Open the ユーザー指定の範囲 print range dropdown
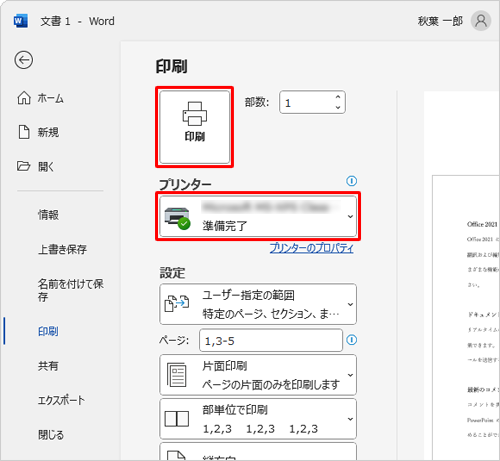Image resolution: width=500 pixels, height=461 pixels. click(x=258, y=304)
